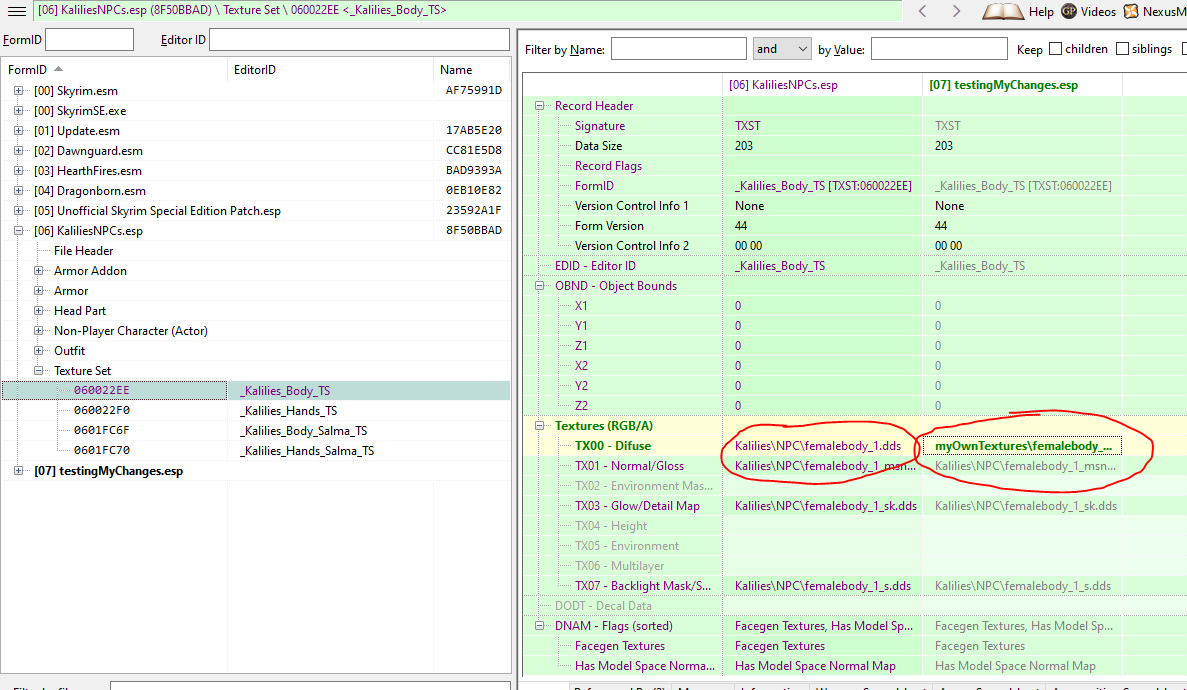Enable the Keep siblings checkbox
The height and width of the screenshot is (690, 1187).
coord(1122,48)
